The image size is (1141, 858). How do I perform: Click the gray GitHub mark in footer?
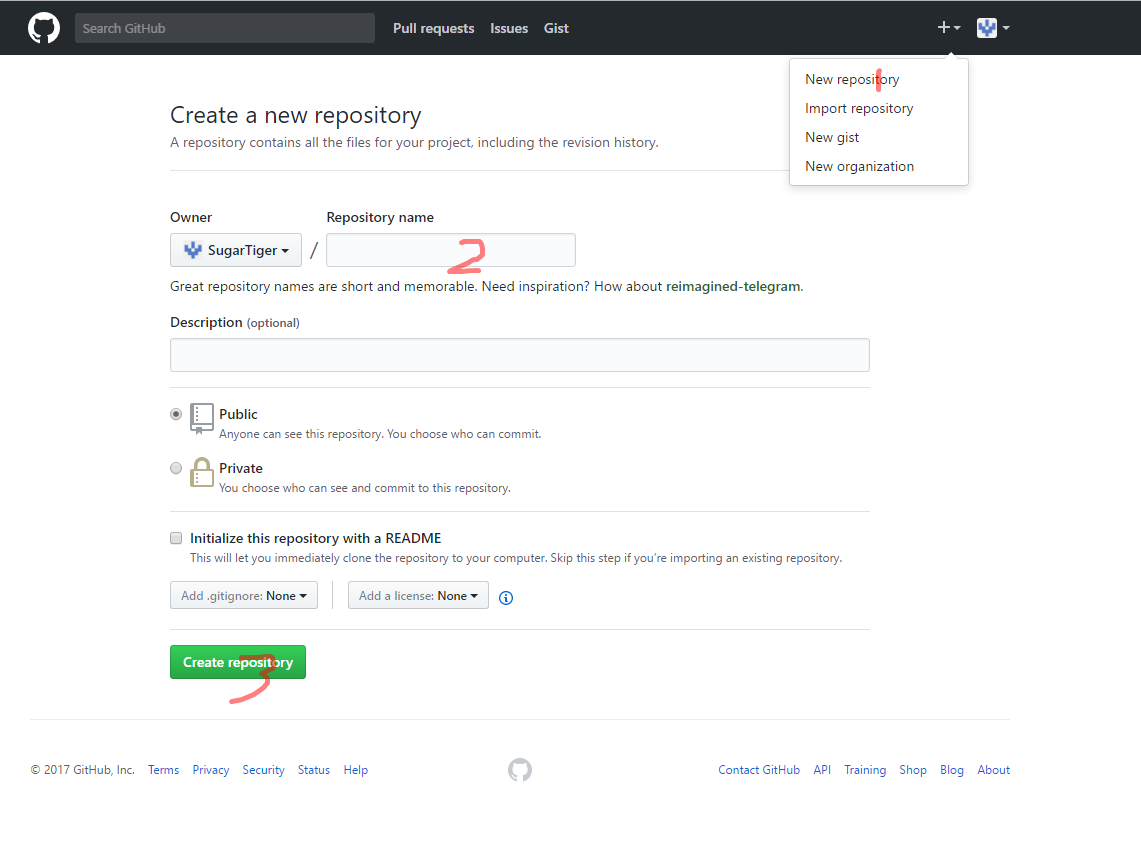pyautogui.click(x=520, y=770)
